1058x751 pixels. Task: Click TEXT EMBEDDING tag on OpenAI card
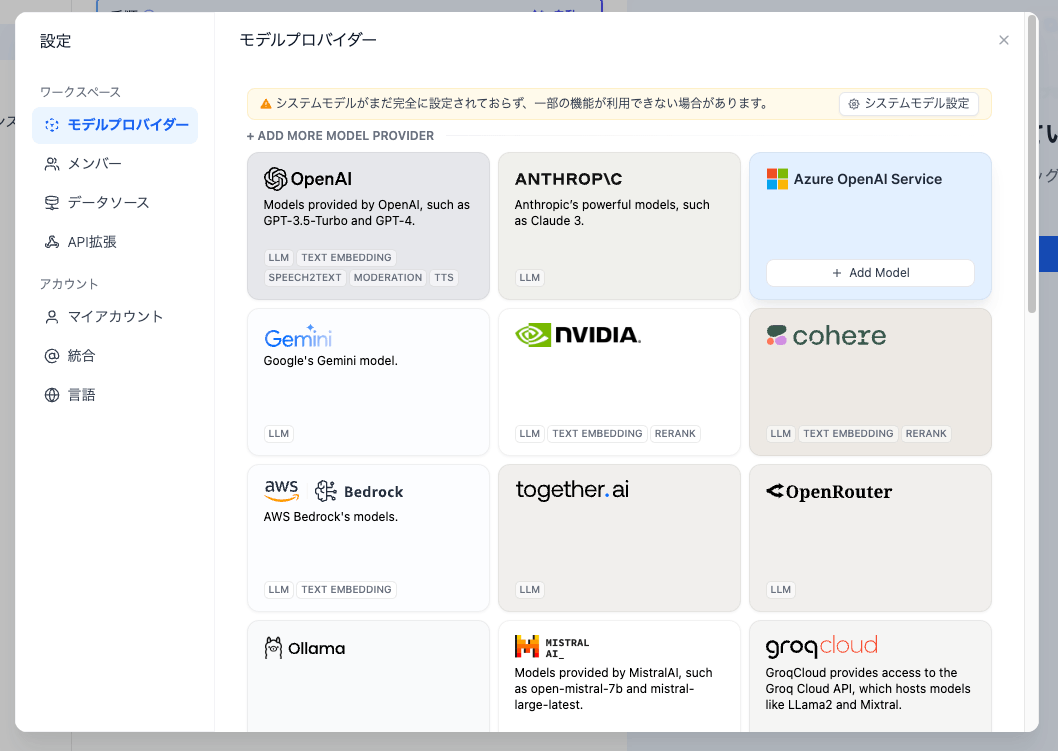click(346, 258)
